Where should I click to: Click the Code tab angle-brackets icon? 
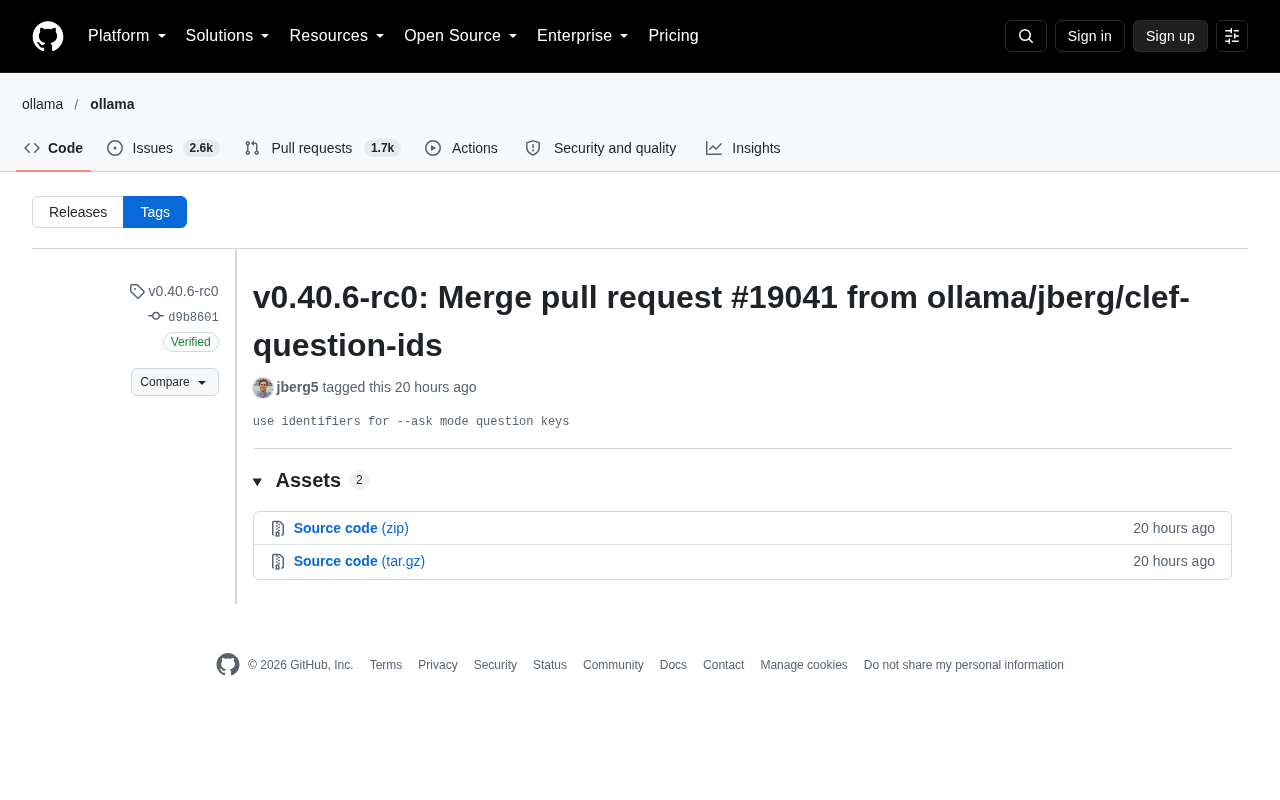(32, 148)
